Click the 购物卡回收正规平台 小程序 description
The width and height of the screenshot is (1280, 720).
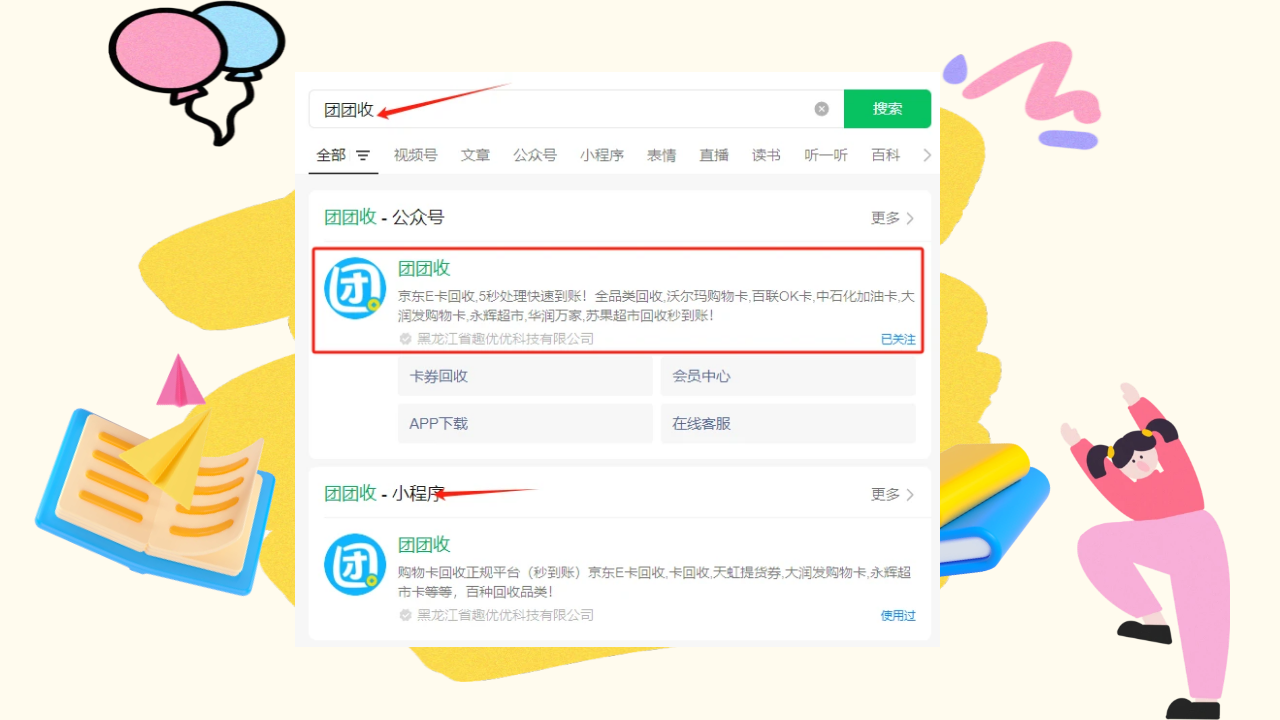pos(655,582)
